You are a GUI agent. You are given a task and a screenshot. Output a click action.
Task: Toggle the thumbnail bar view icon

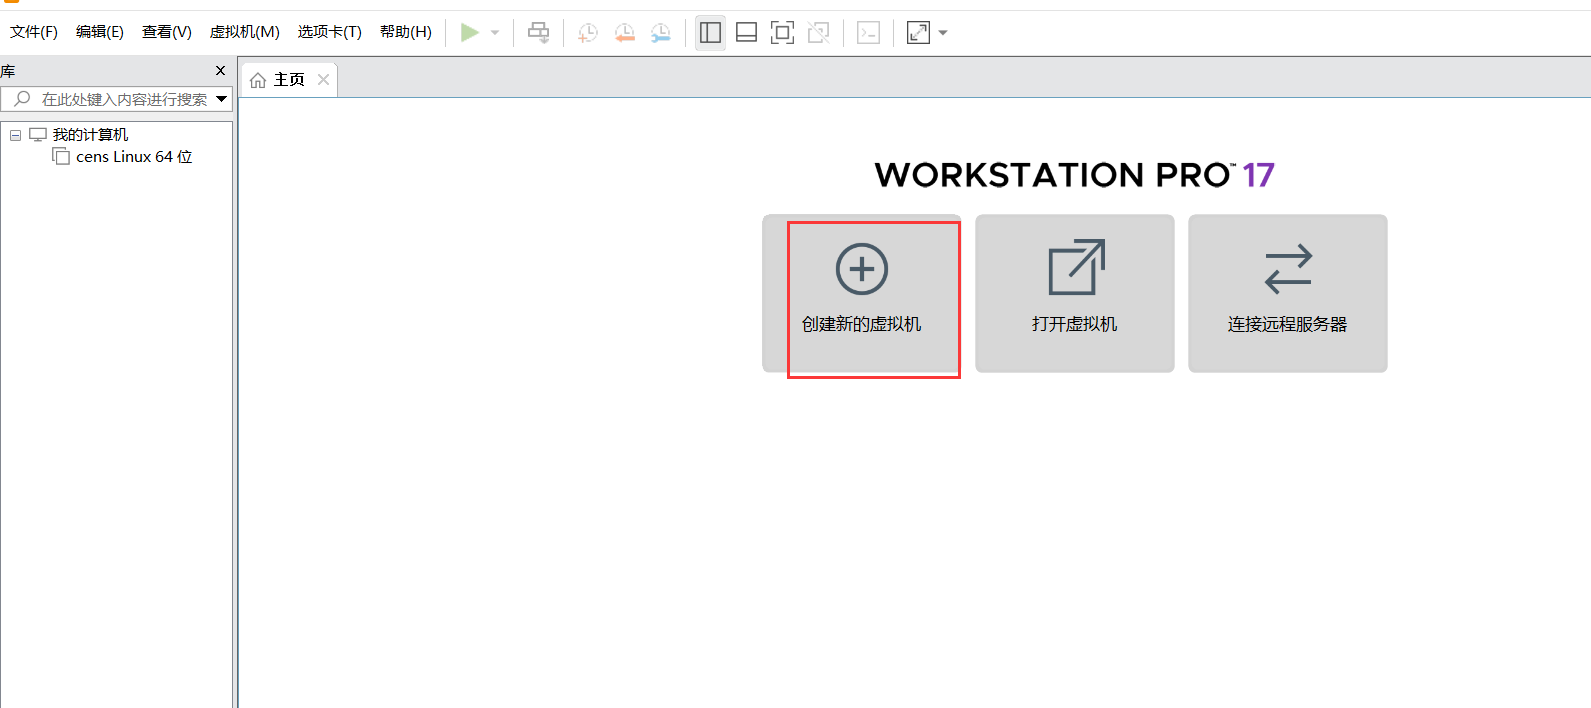tap(746, 32)
